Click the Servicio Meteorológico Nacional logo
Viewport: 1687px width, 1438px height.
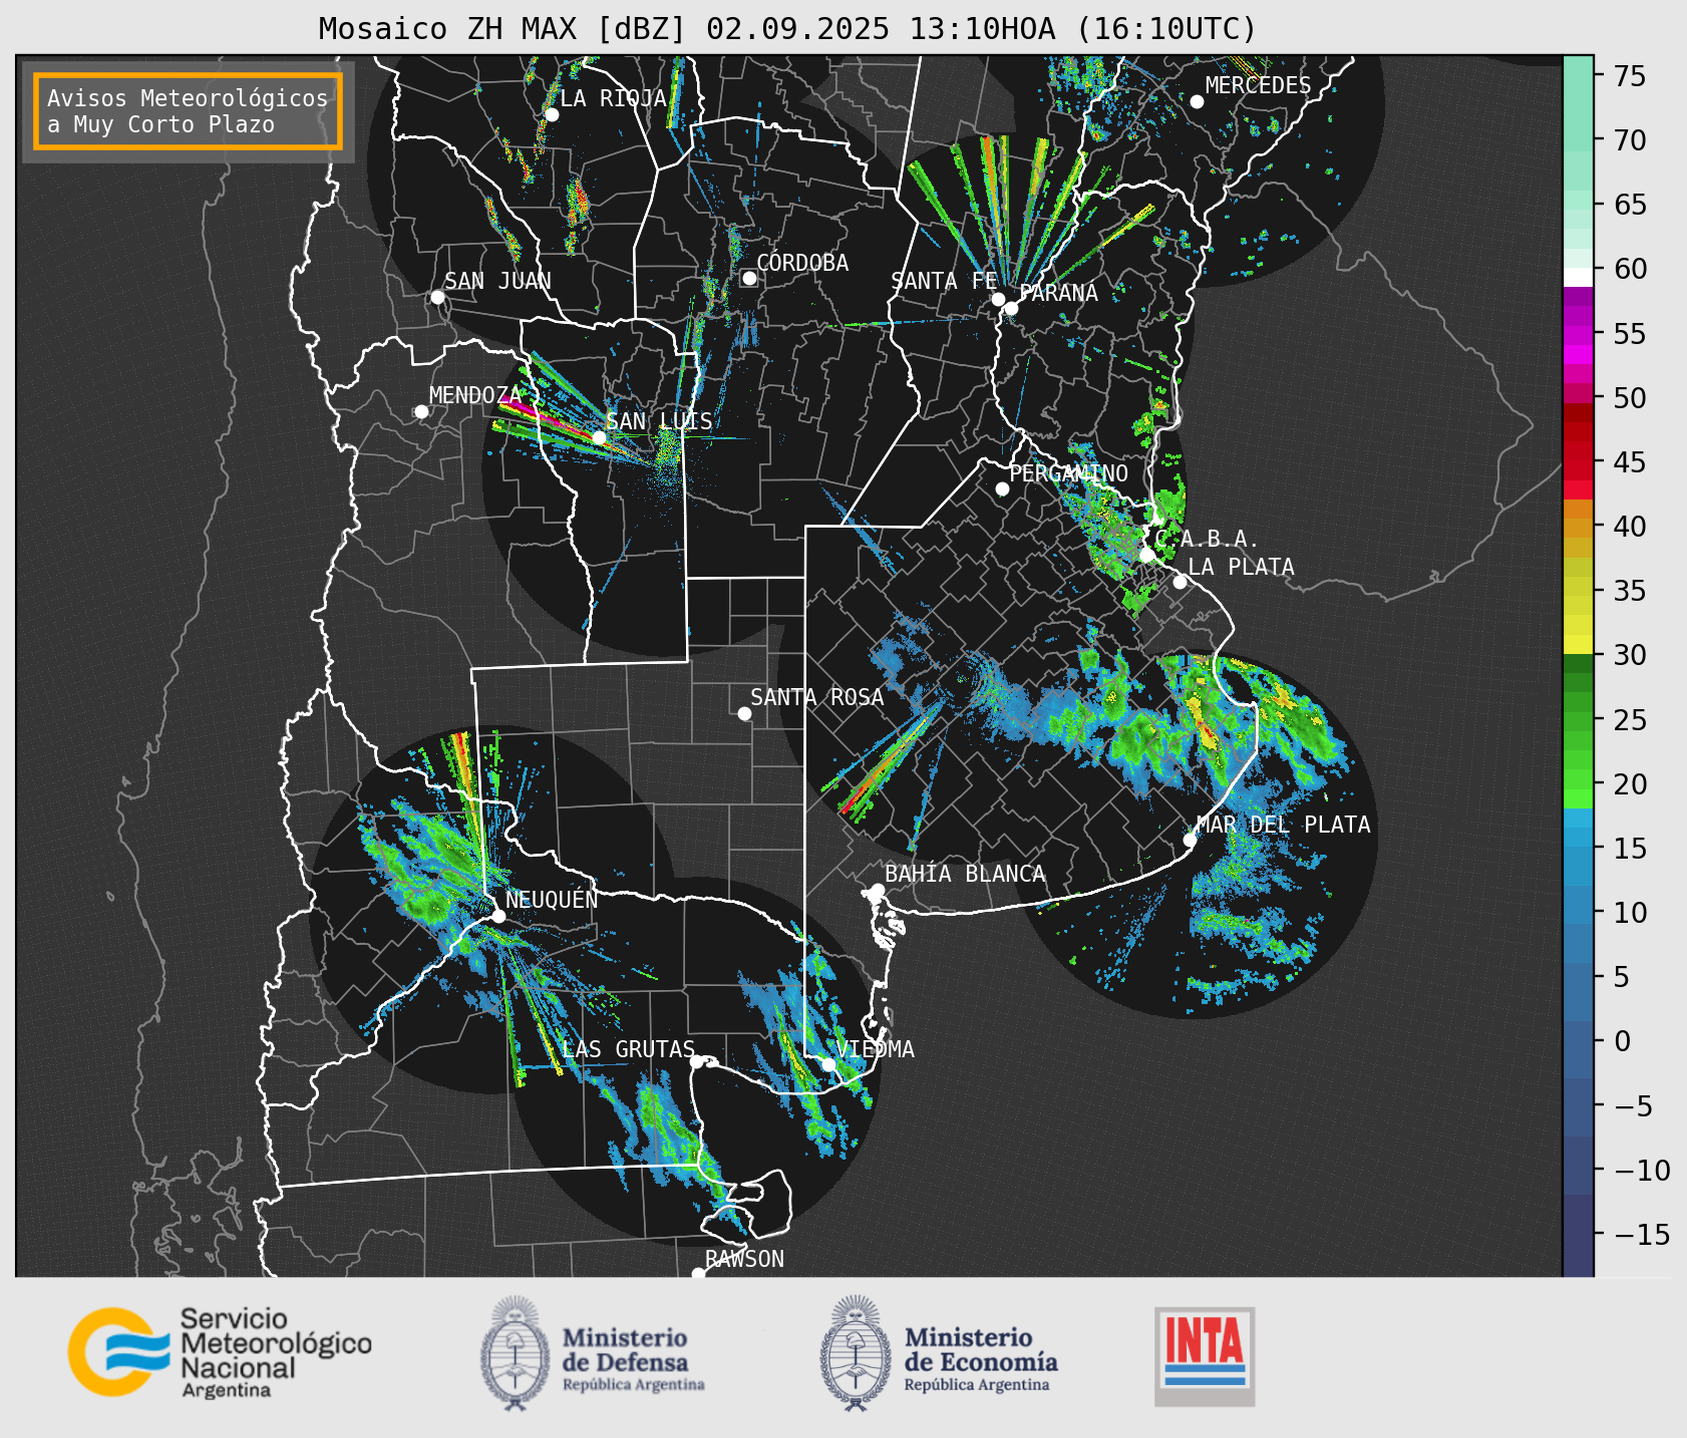[219, 1352]
